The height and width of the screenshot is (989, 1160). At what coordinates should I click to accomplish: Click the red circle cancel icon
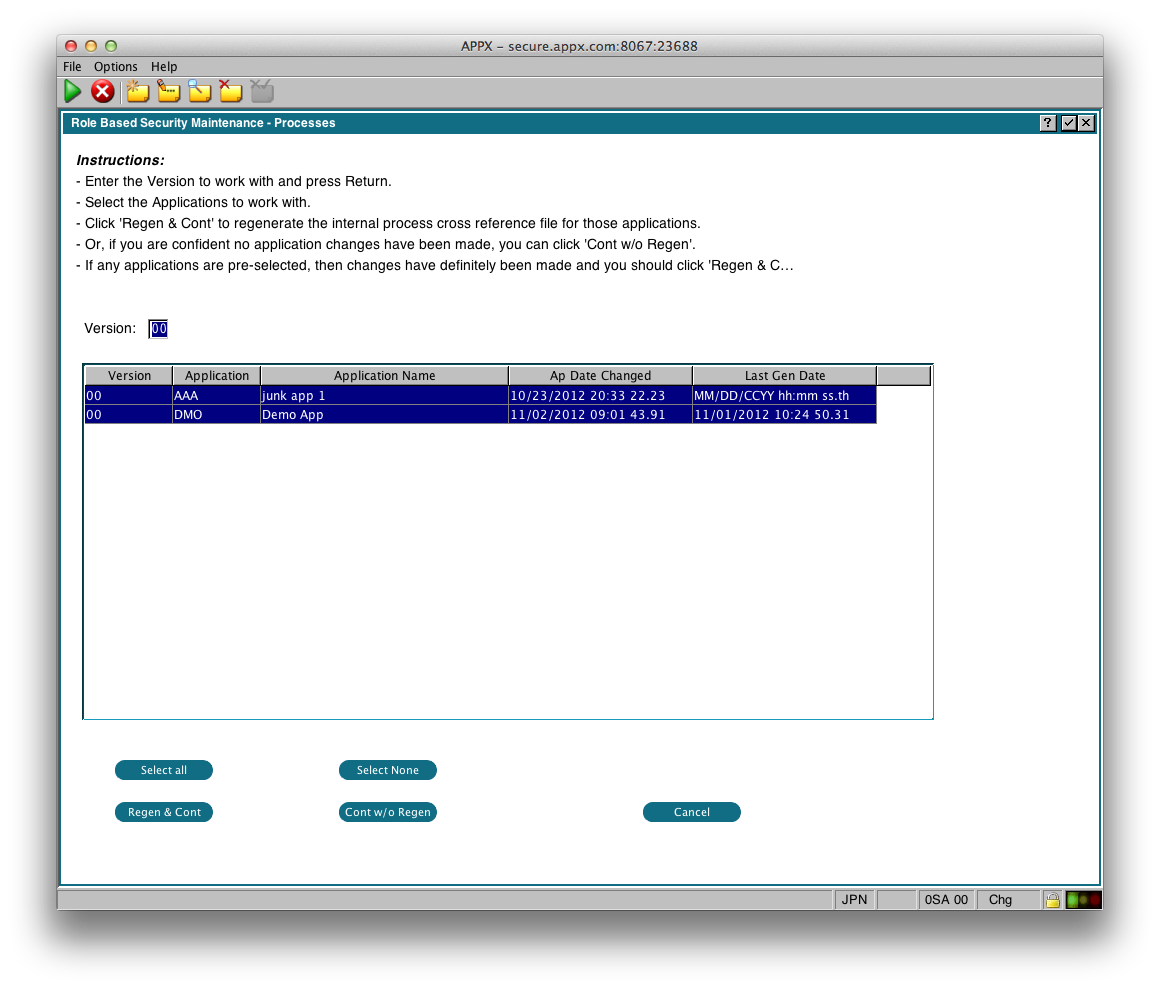pos(102,92)
